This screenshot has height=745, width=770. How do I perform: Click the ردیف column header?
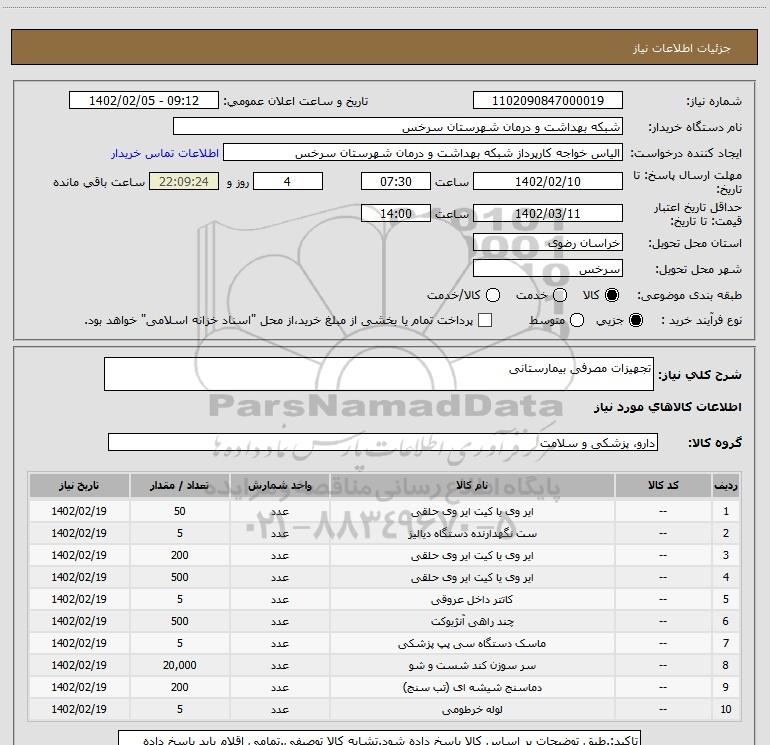click(x=726, y=485)
